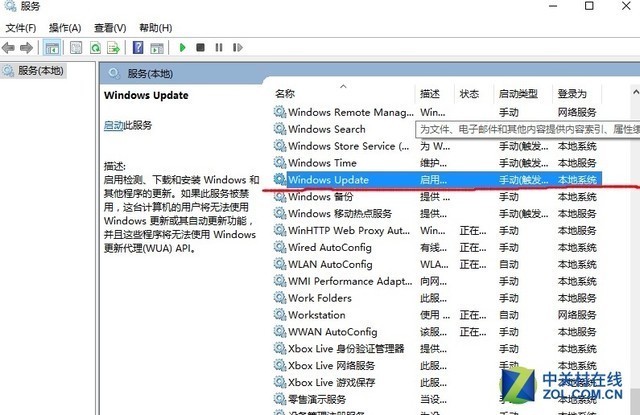Sort by the 启动类型 column header
This screenshot has height=415, width=640.
coord(523,93)
